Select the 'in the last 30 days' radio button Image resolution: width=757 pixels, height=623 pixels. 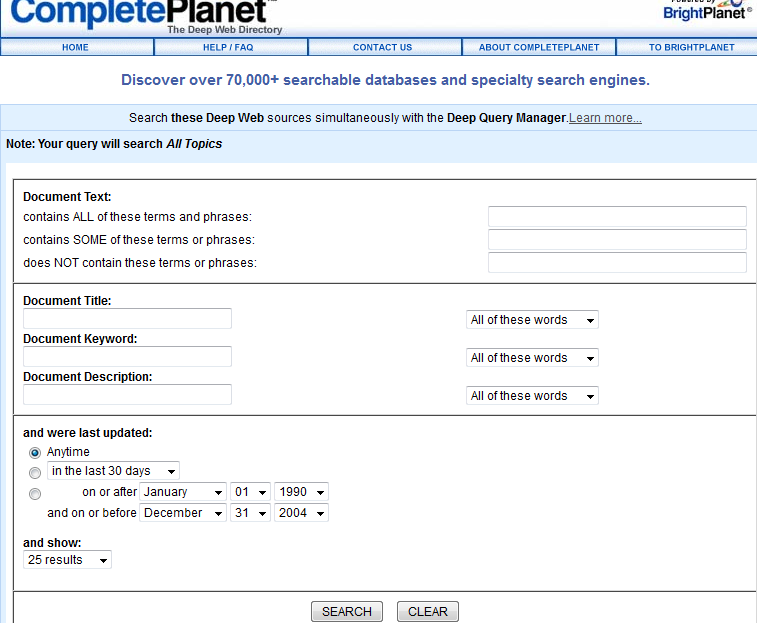pos(35,472)
